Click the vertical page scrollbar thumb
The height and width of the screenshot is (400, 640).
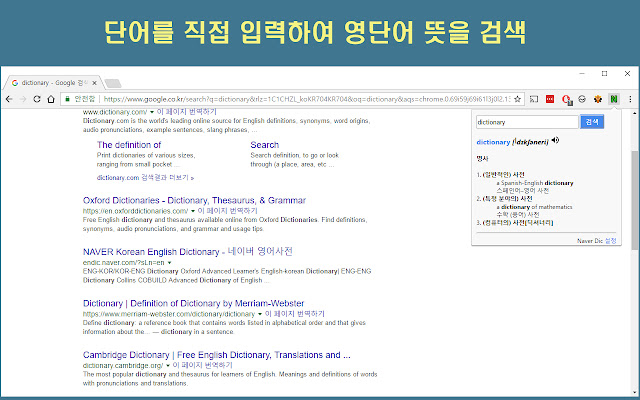(x=635, y=200)
